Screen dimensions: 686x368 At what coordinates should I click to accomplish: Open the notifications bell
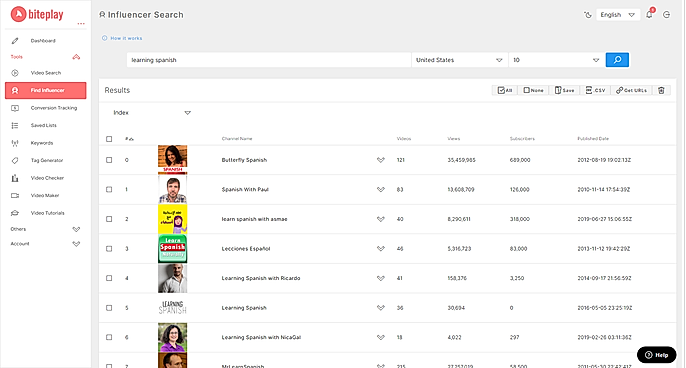click(x=649, y=14)
